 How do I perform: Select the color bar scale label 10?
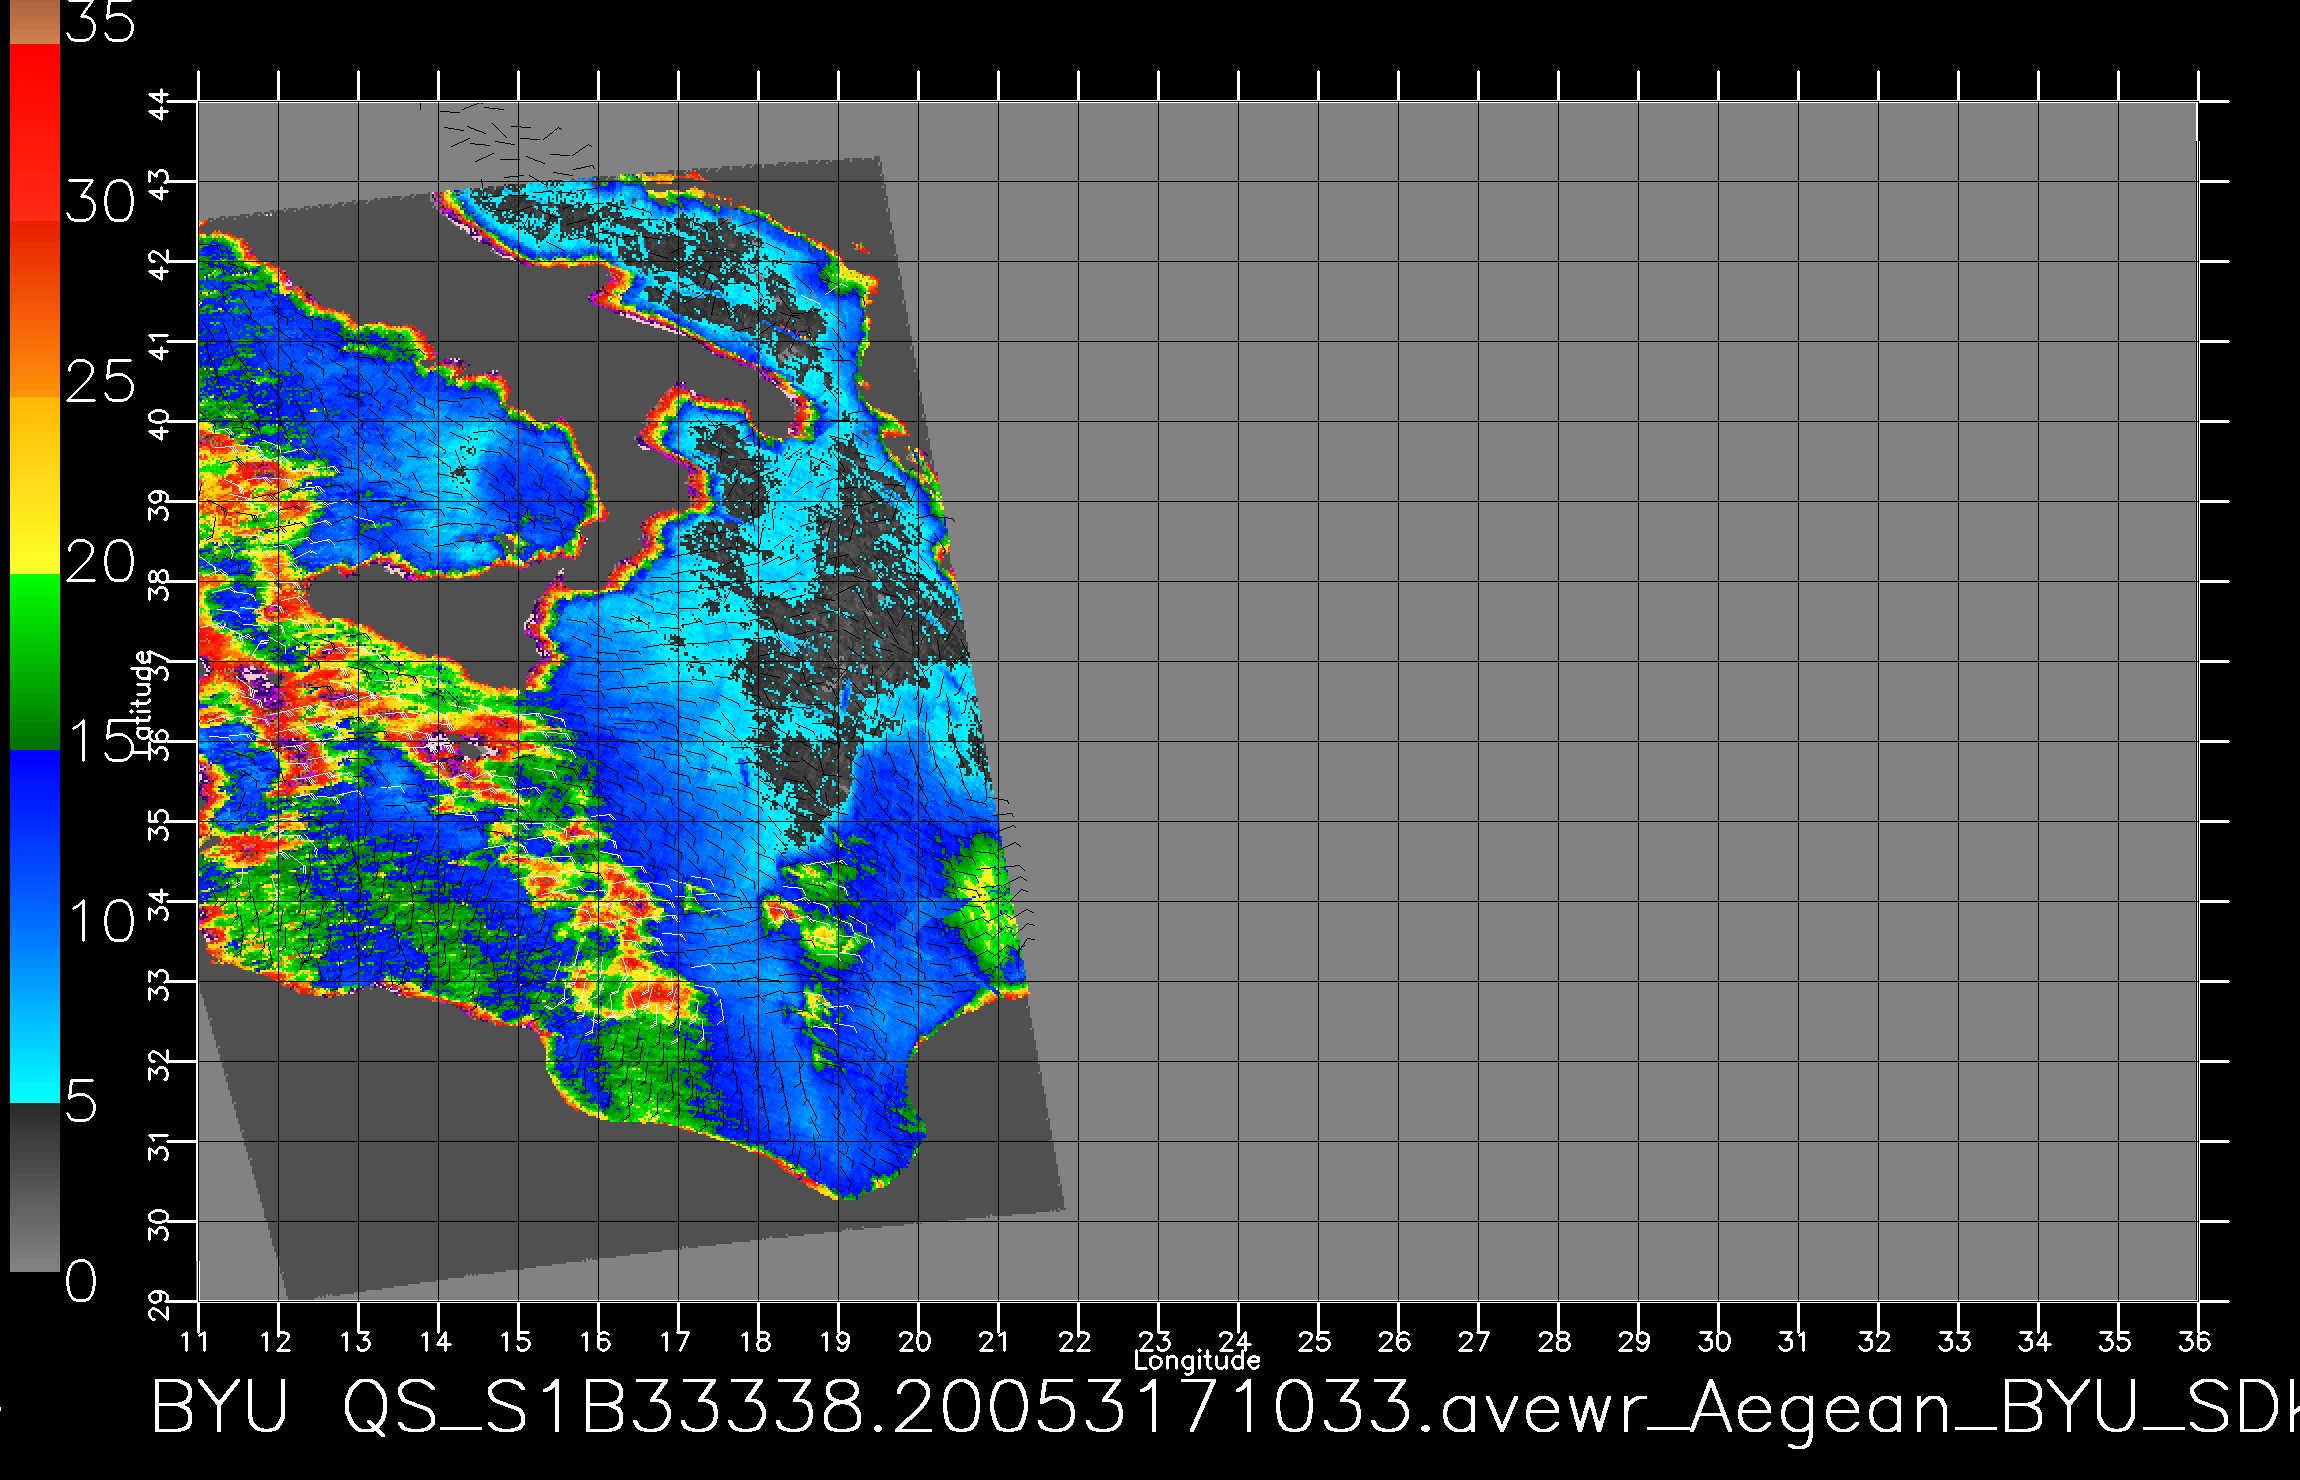(100, 921)
